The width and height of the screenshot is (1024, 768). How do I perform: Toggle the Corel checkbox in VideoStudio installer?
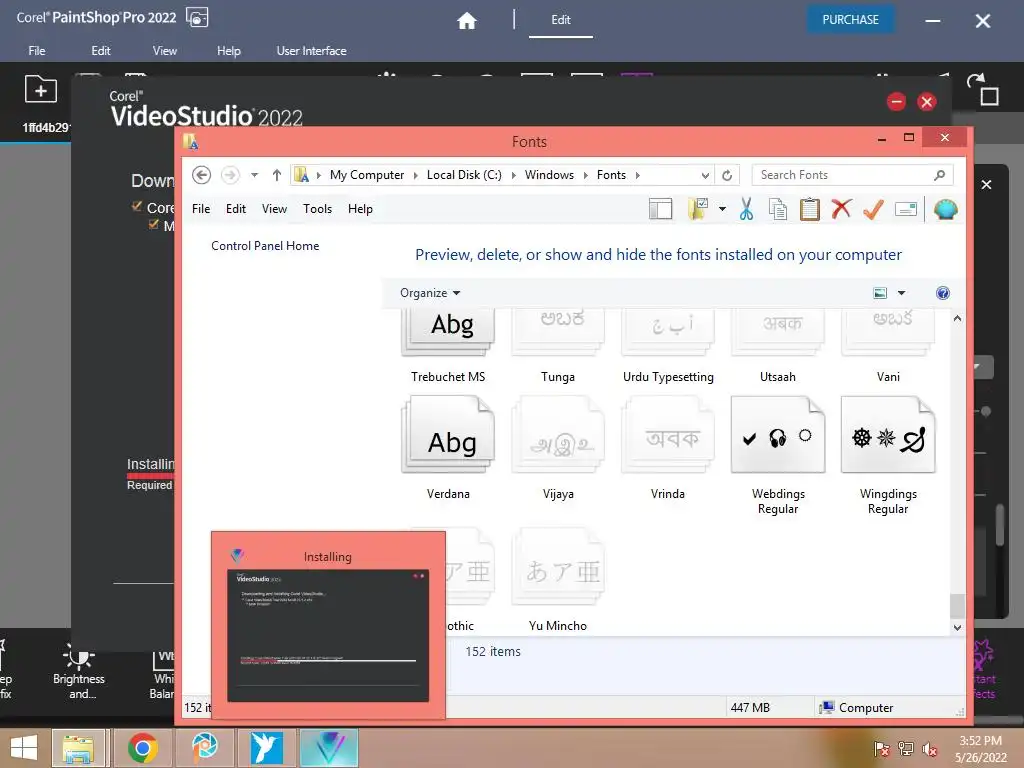click(137, 206)
